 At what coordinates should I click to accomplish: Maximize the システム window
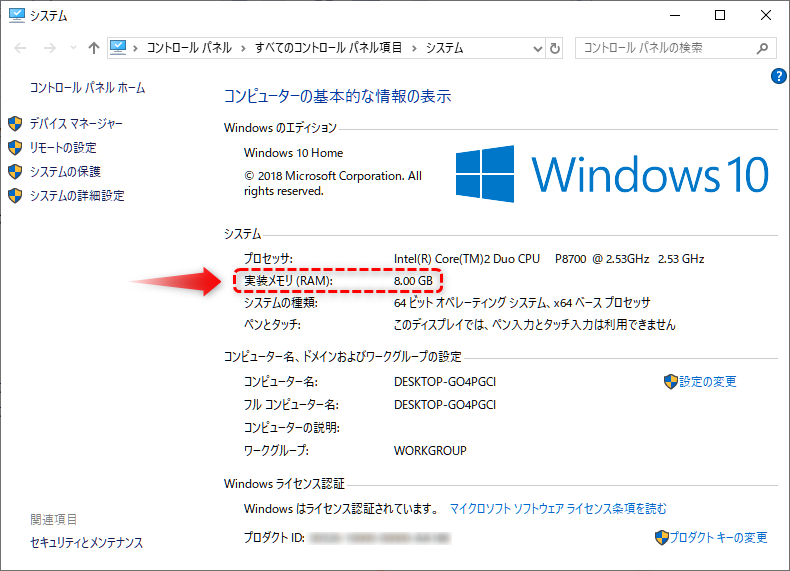pyautogui.click(x=720, y=15)
